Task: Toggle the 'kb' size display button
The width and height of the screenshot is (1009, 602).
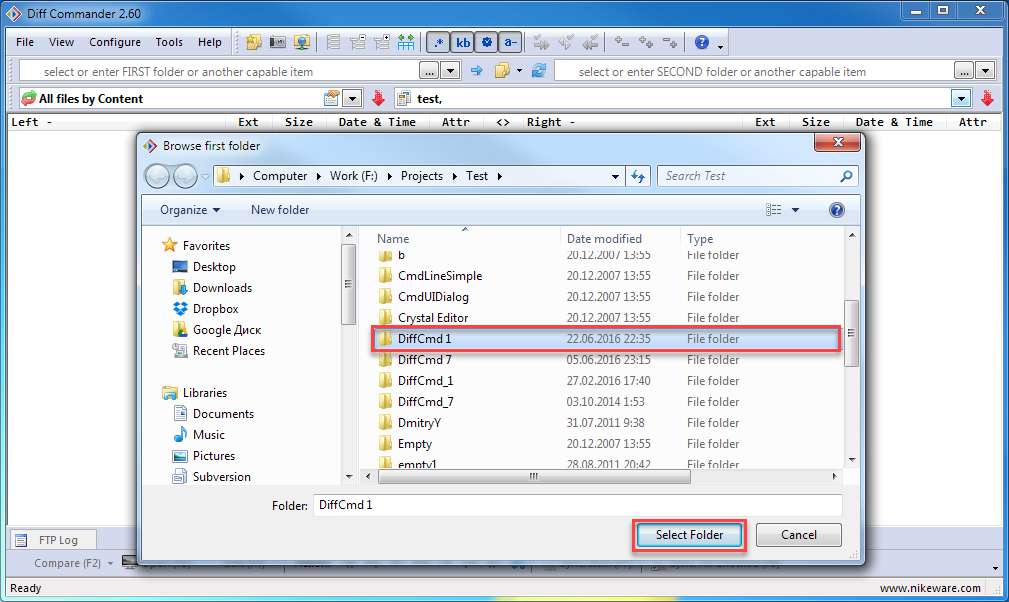Action: coord(463,42)
